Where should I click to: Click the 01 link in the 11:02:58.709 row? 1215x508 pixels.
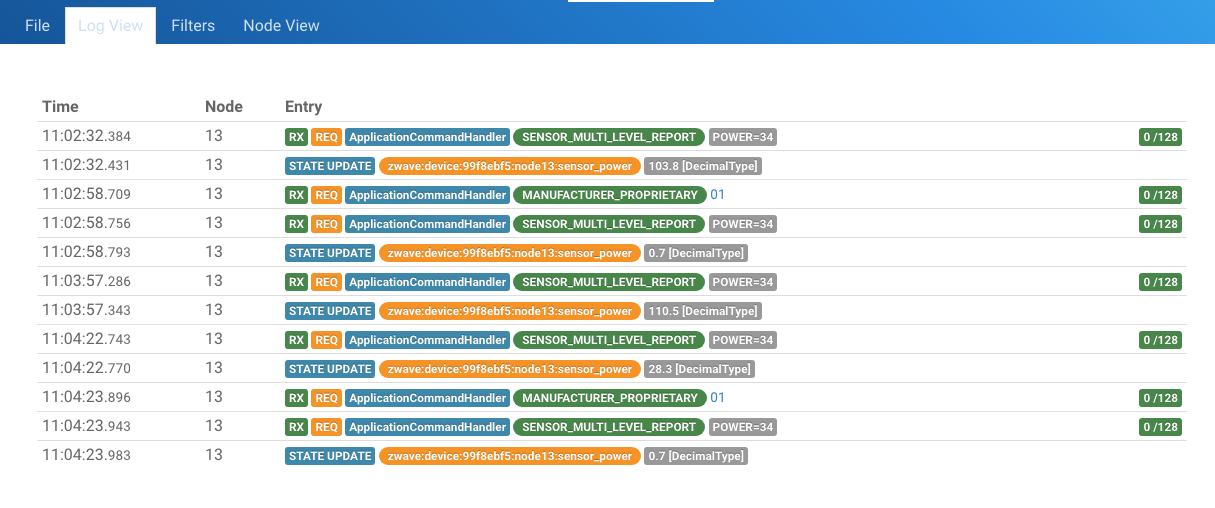[x=717, y=195]
